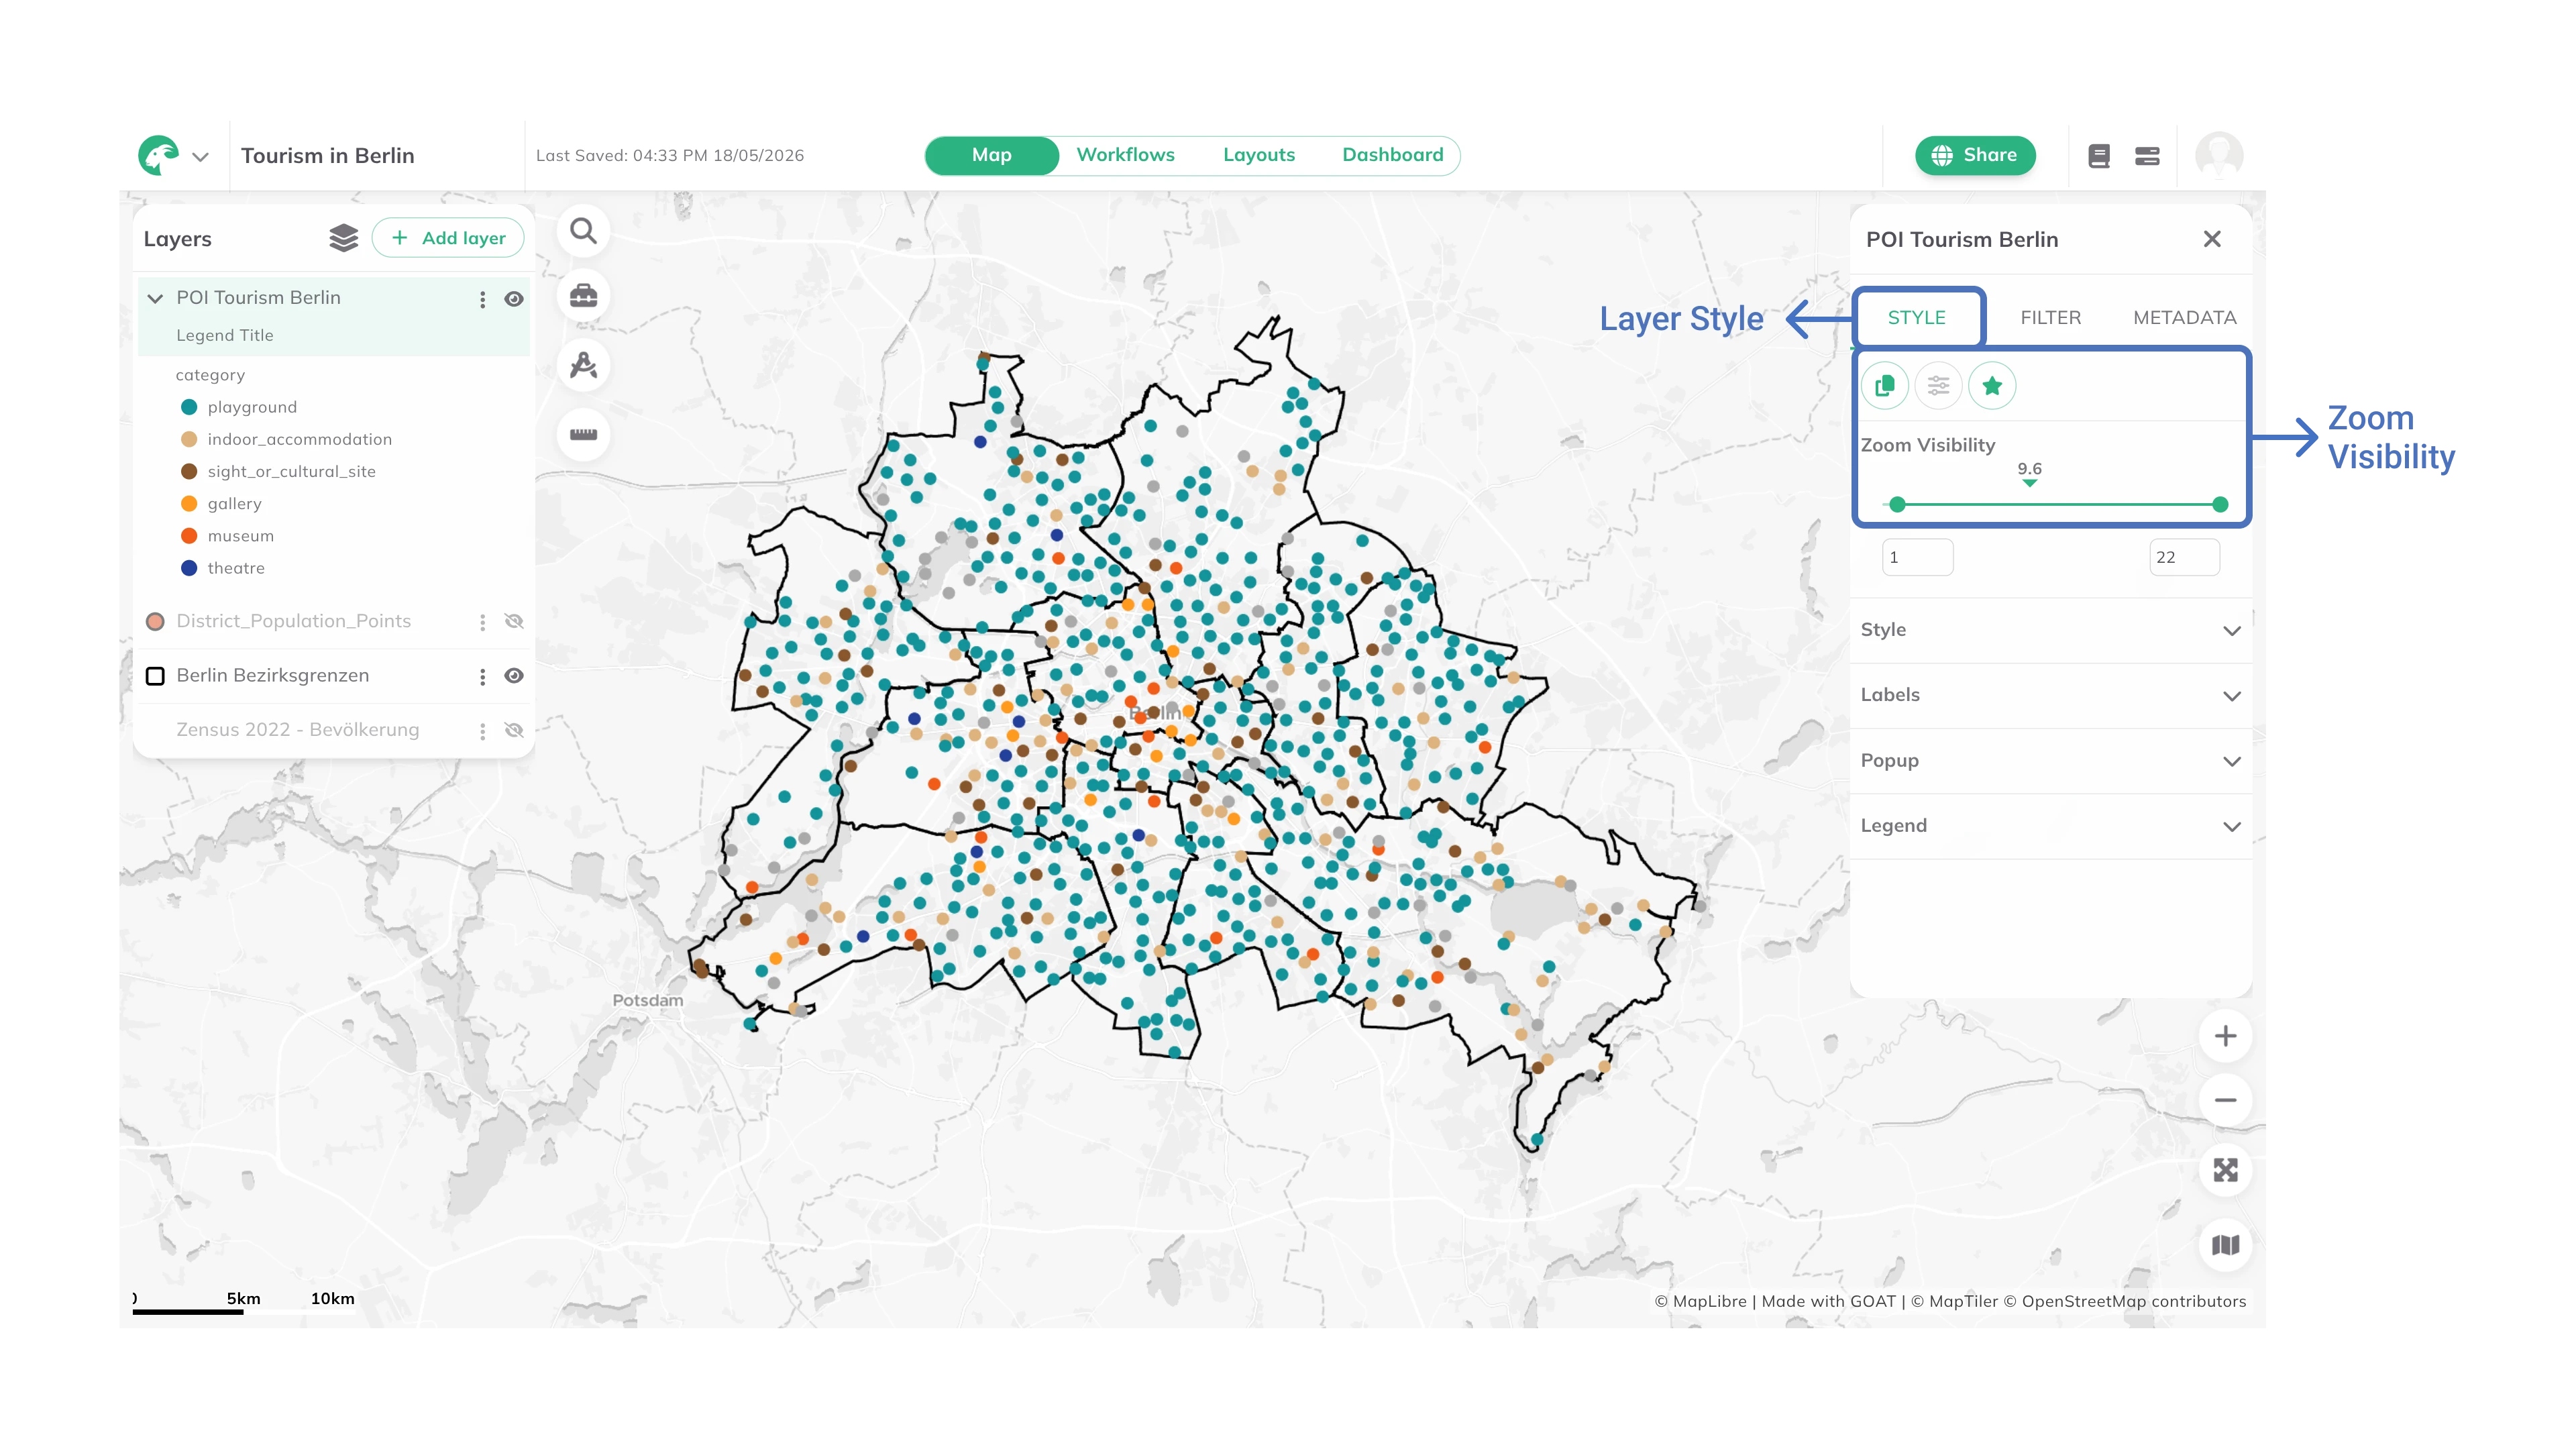
Task: Expand the Legend section
Action: click(x=2050, y=826)
